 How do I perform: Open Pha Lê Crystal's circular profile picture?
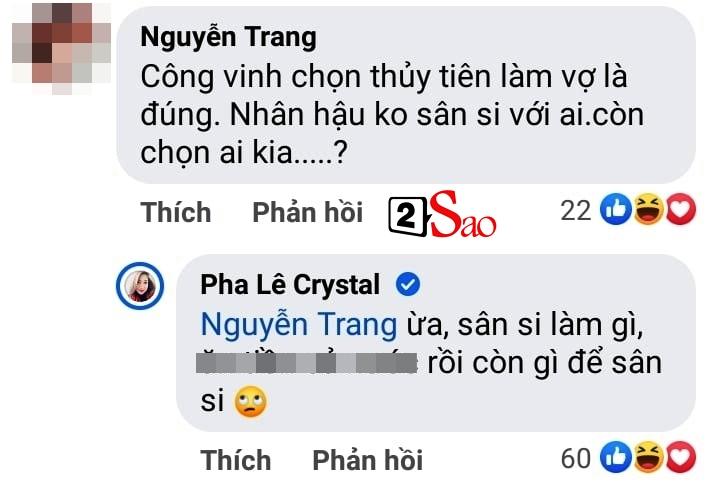(140, 285)
